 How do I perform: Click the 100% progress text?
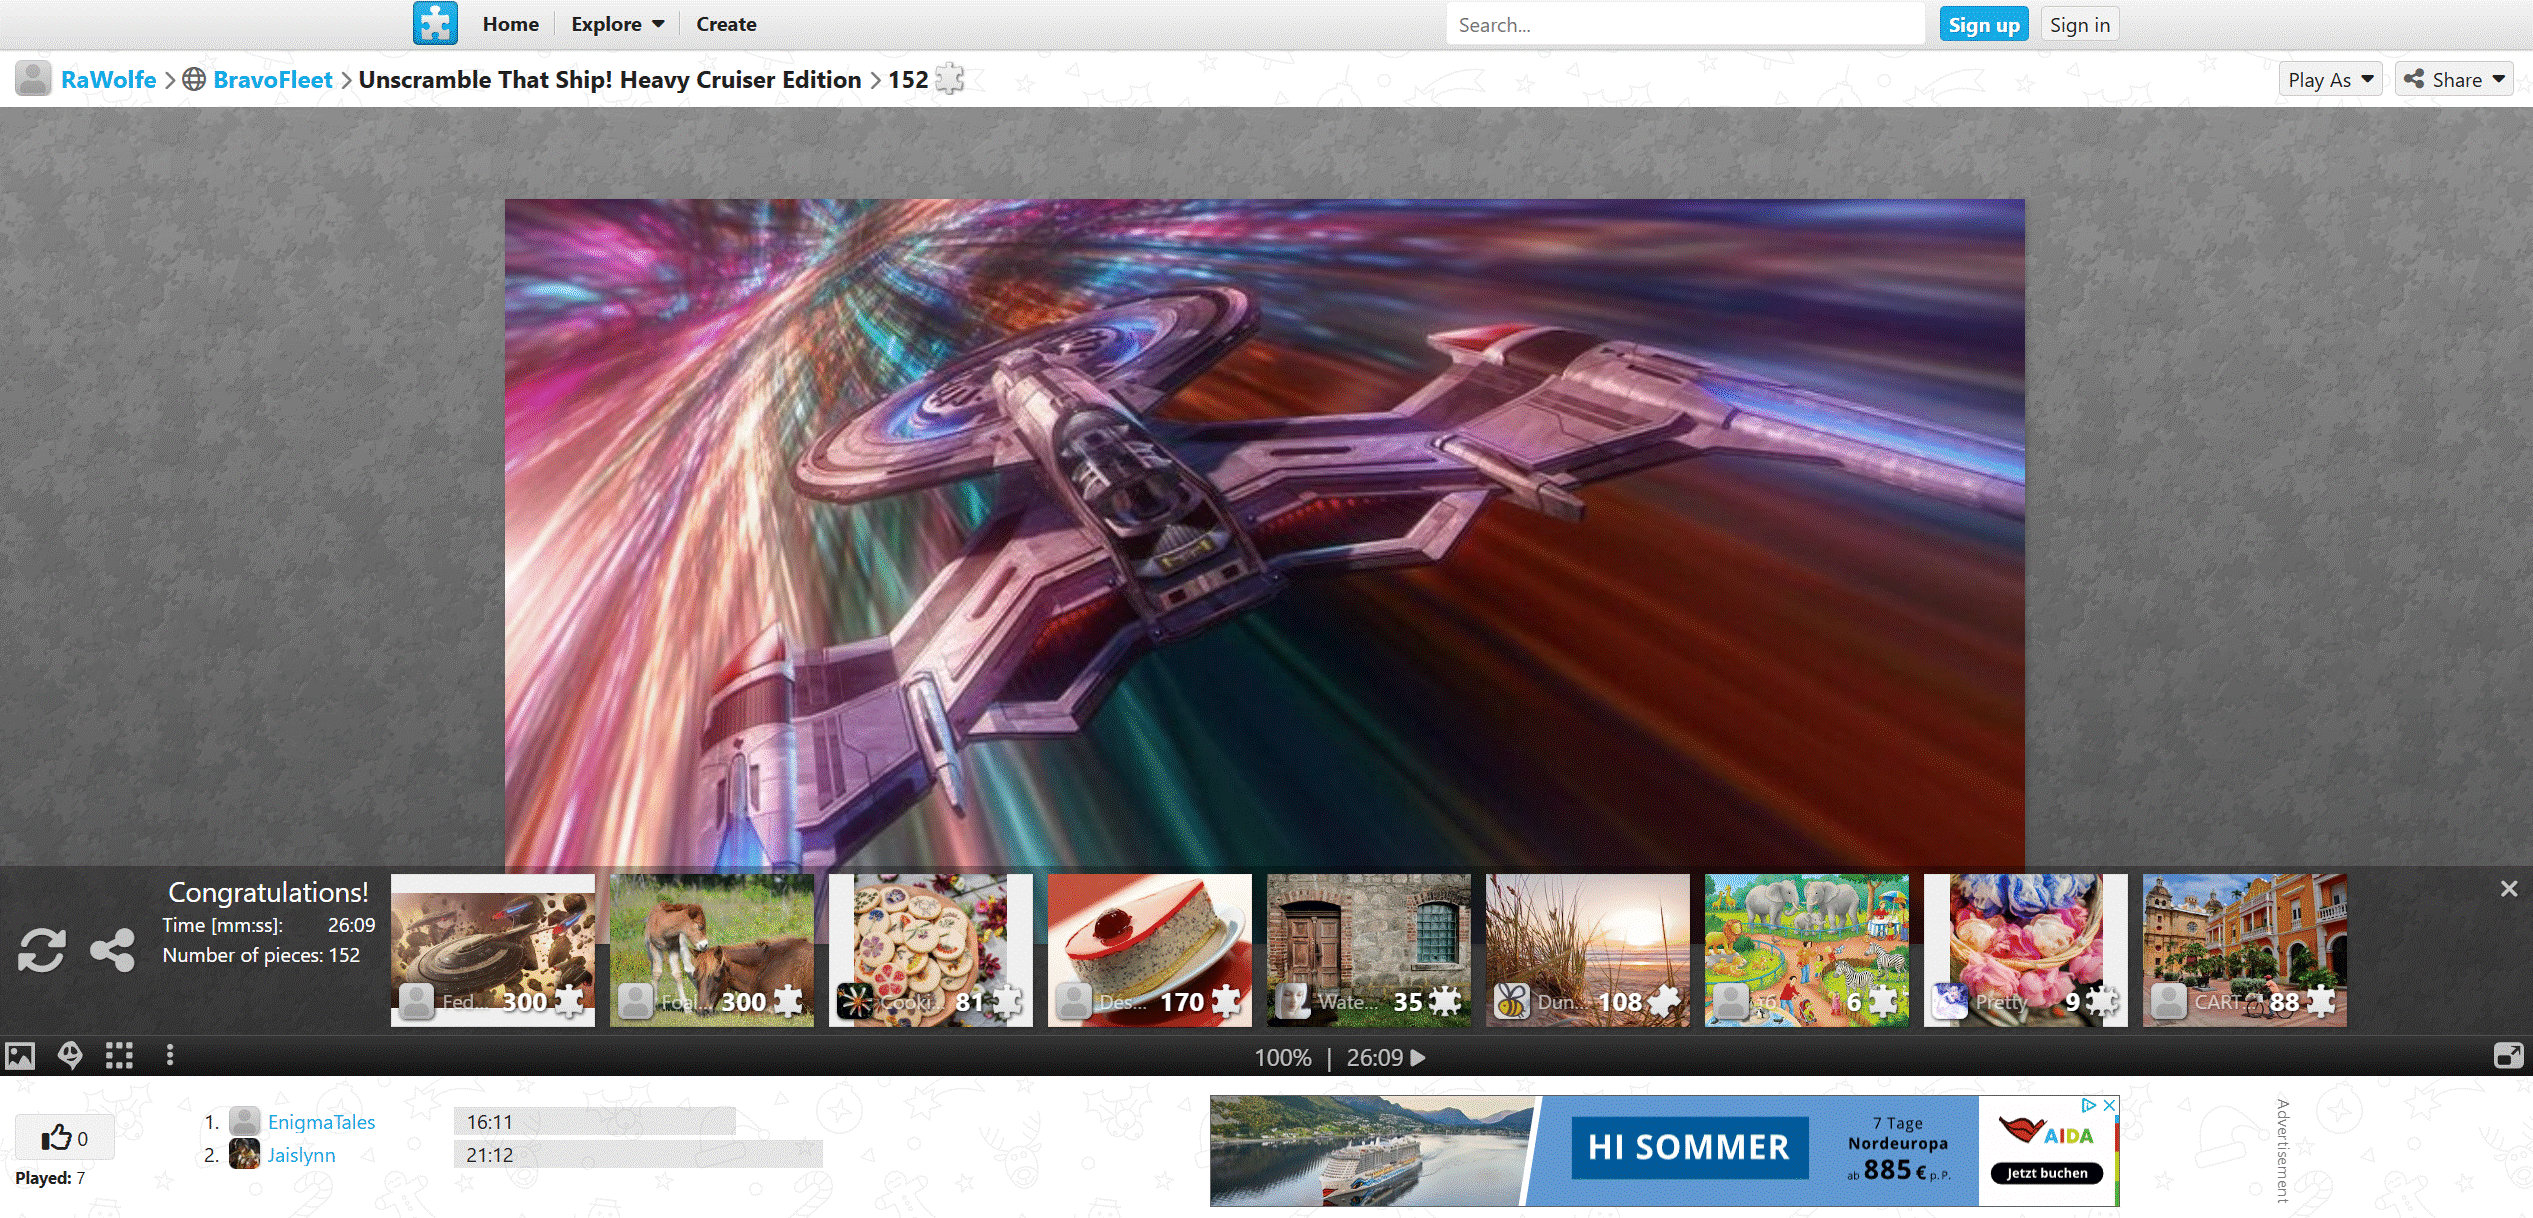pyautogui.click(x=1282, y=1057)
